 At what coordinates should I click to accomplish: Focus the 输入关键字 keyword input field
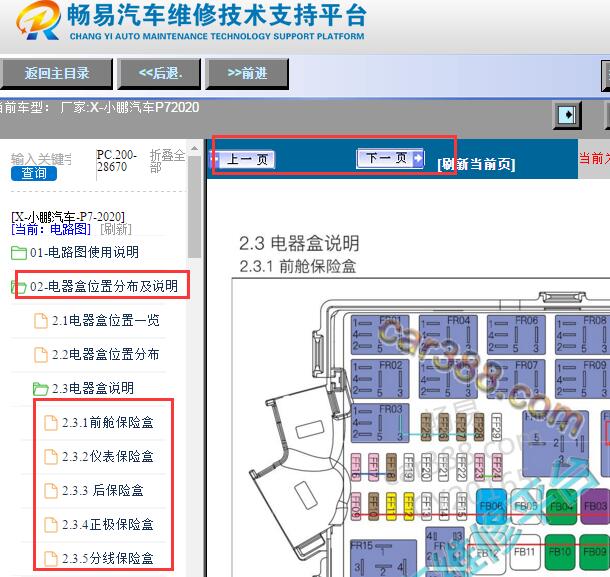click(x=41, y=159)
